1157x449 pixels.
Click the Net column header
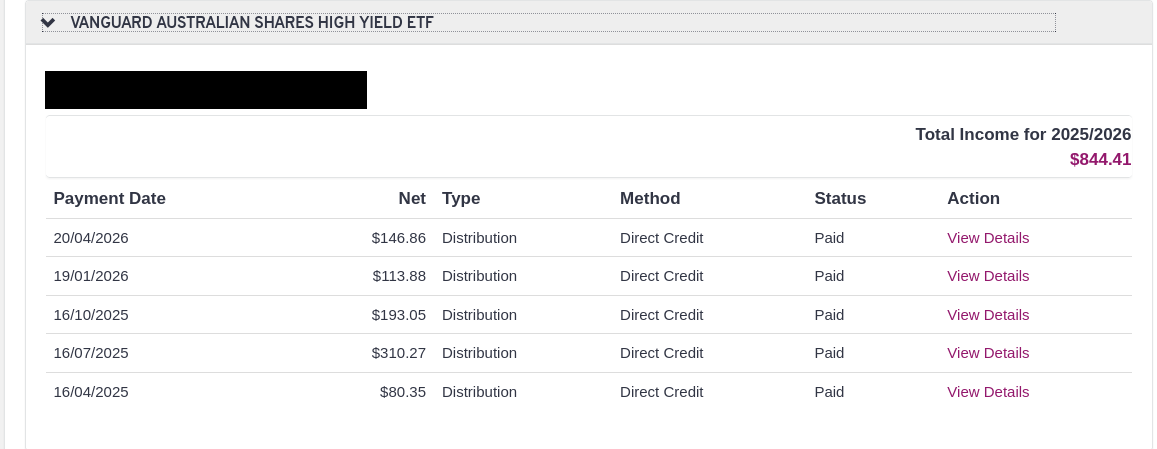[x=412, y=198]
